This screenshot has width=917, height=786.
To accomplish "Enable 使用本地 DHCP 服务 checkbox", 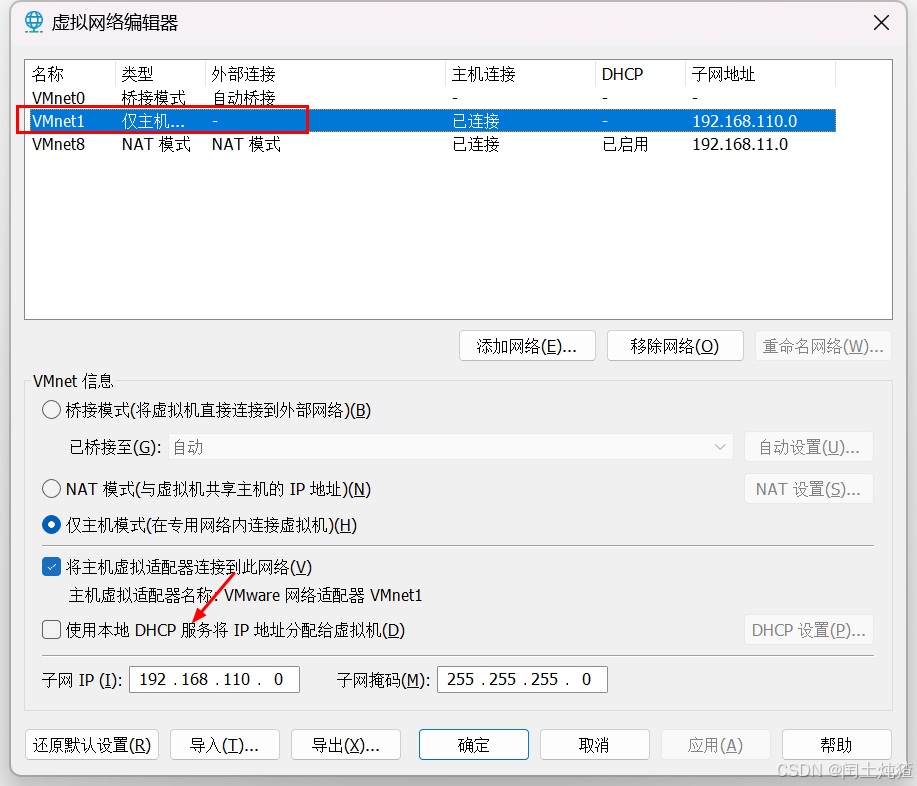I will pyautogui.click(x=51, y=630).
